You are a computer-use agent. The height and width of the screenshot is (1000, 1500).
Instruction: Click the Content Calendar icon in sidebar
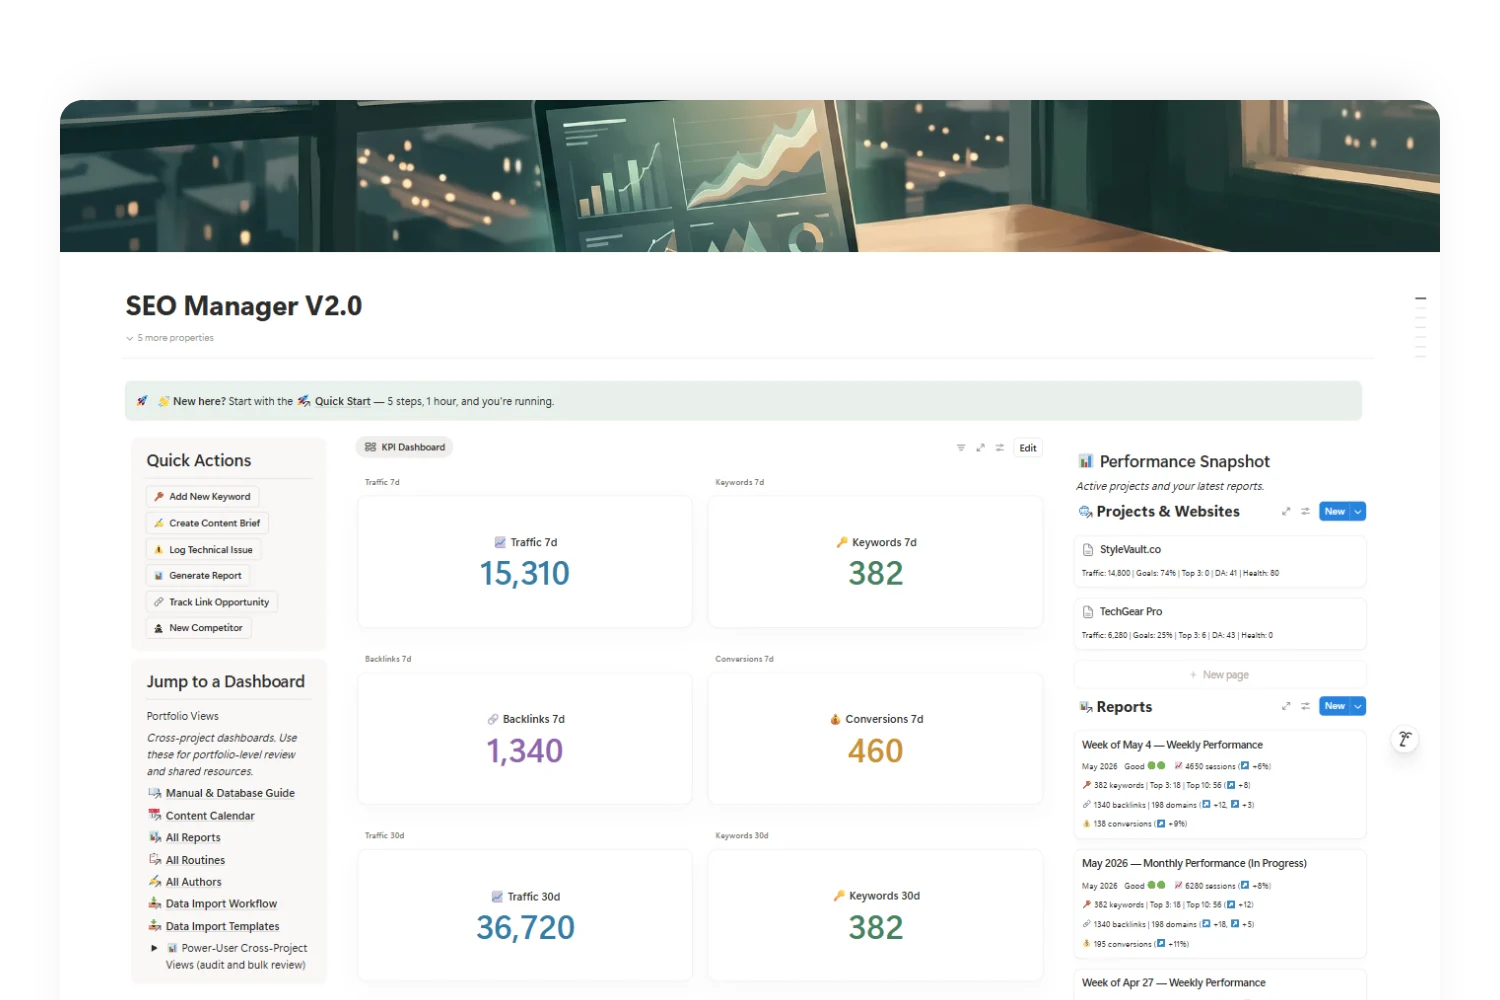point(155,815)
